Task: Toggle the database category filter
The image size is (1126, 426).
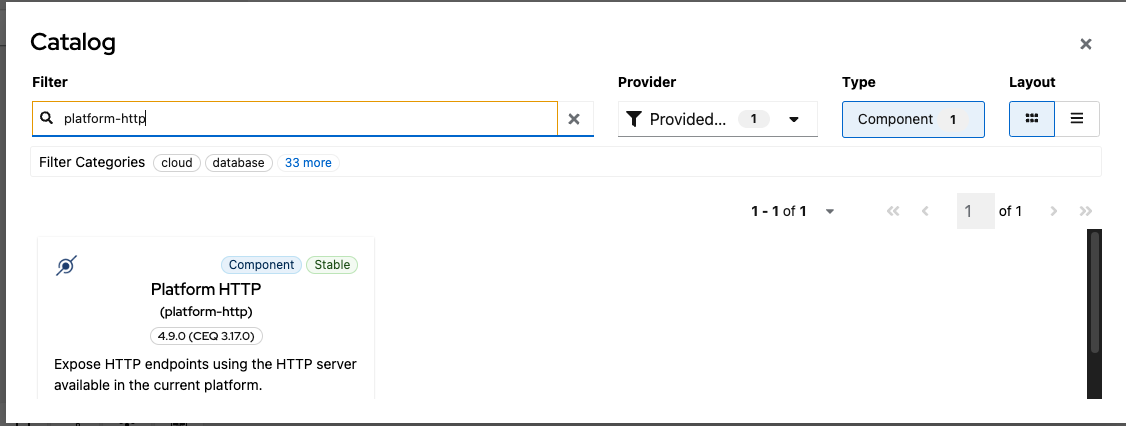Action: pyautogui.click(x=239, y=162)
